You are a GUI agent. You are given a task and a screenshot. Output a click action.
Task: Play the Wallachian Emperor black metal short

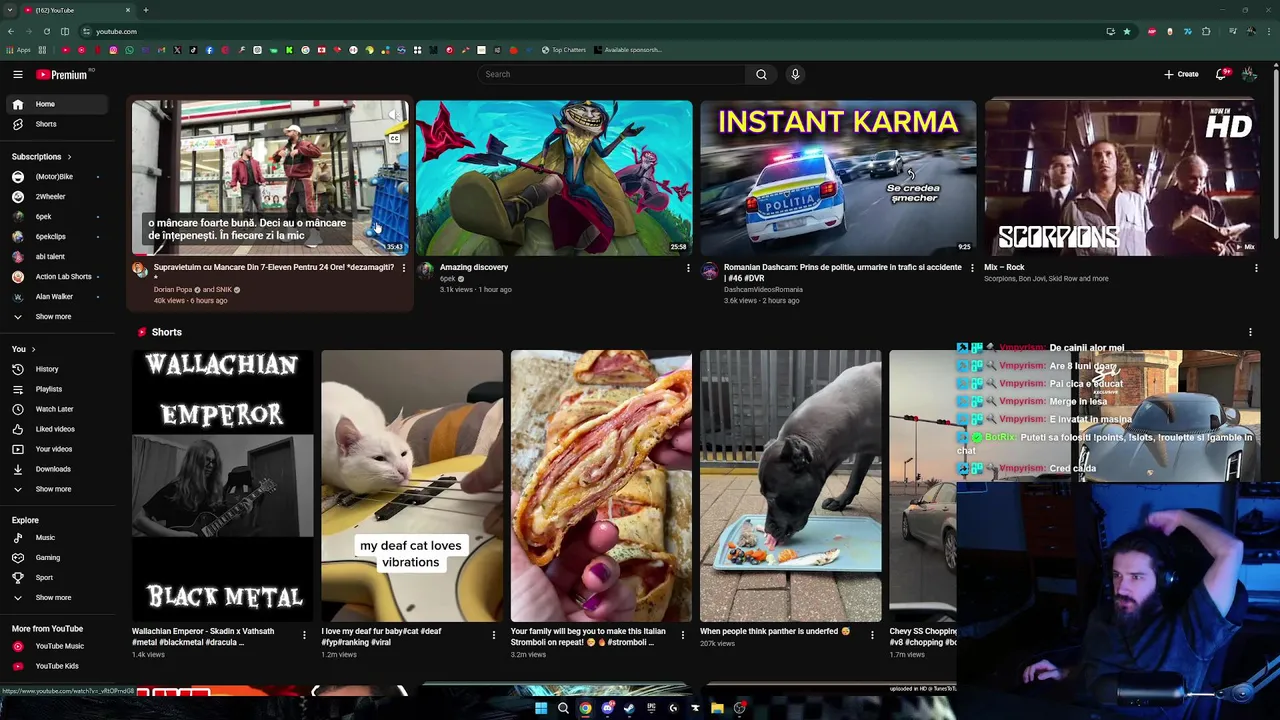[222, 486]
